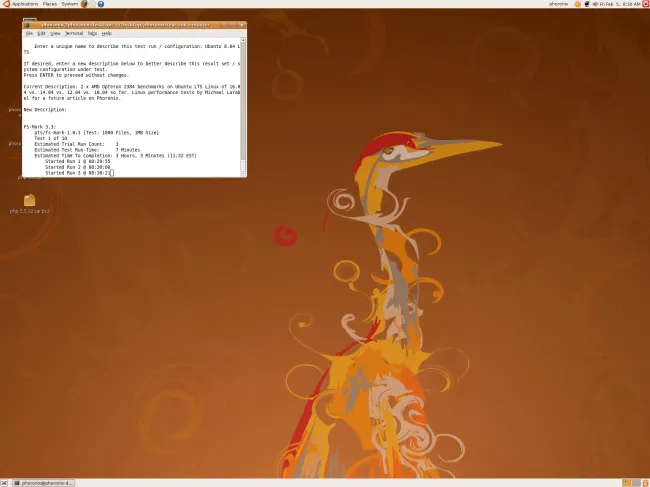Open the terminal File menu
The width and height of the screenshot is (650, 487).
coord(30,33)
